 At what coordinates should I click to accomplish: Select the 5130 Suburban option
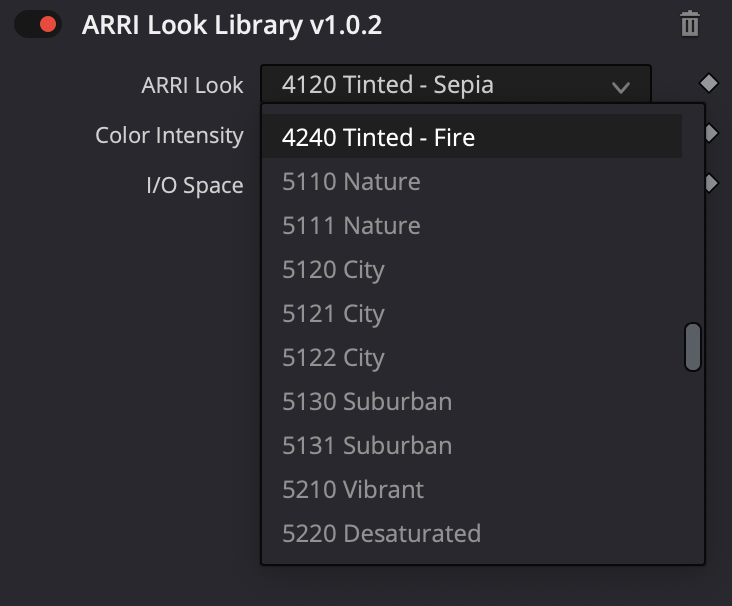pyautogui.click(x=472, y=401)
